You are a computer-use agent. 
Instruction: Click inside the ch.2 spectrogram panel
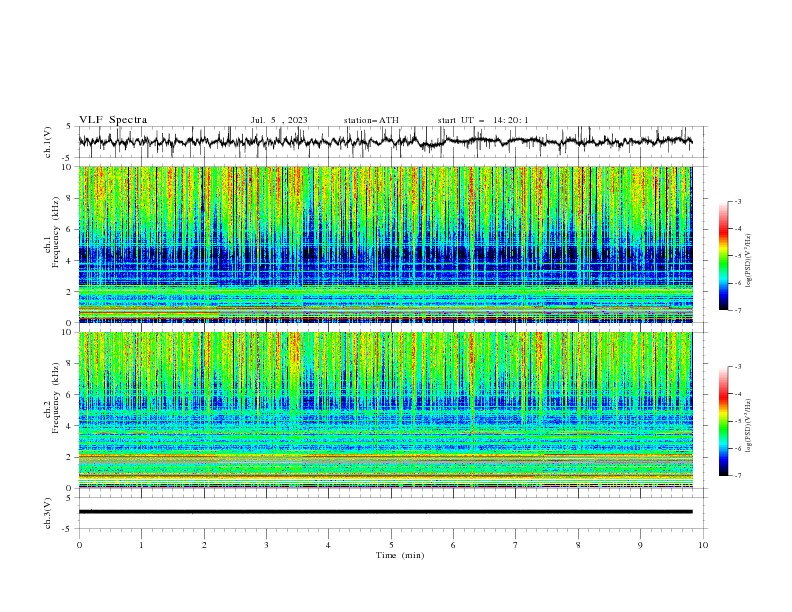pyautogui.click(x=385, y=410)
